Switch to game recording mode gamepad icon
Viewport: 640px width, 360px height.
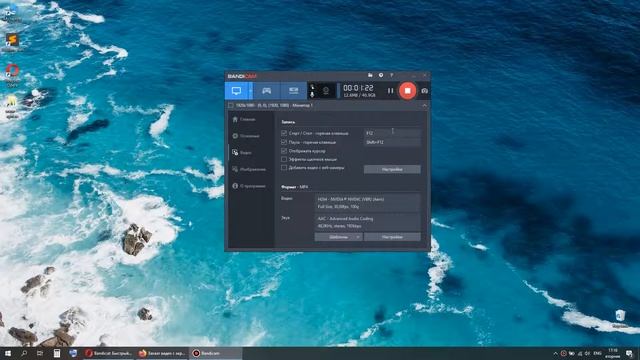coord(267,91)
